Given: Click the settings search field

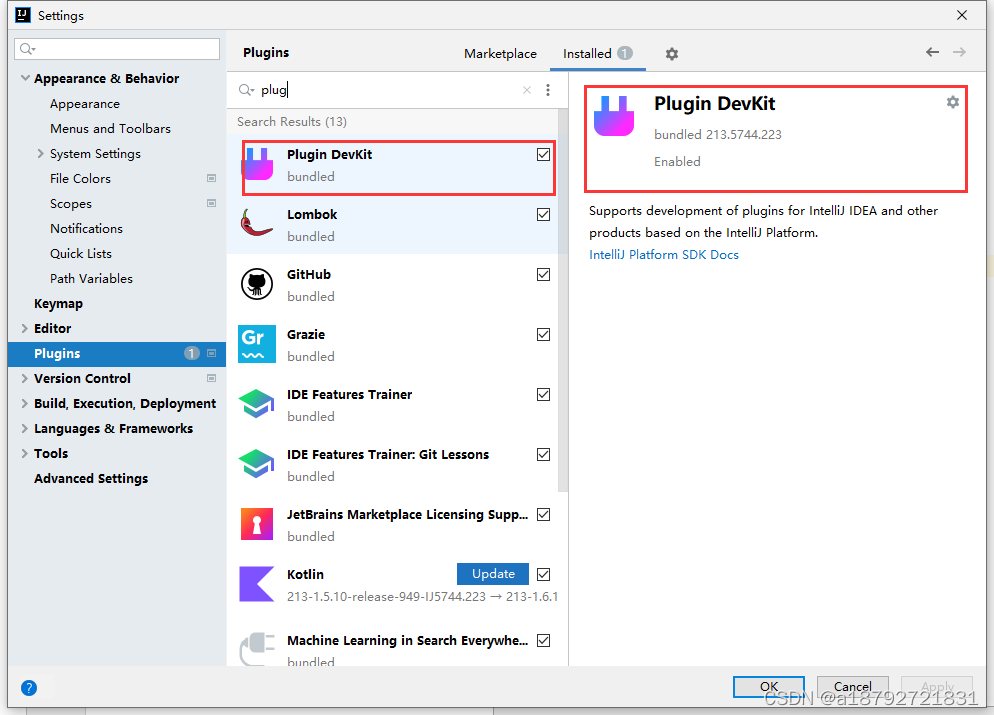Looking at the screenshot, I should click(x=117, y=49).
